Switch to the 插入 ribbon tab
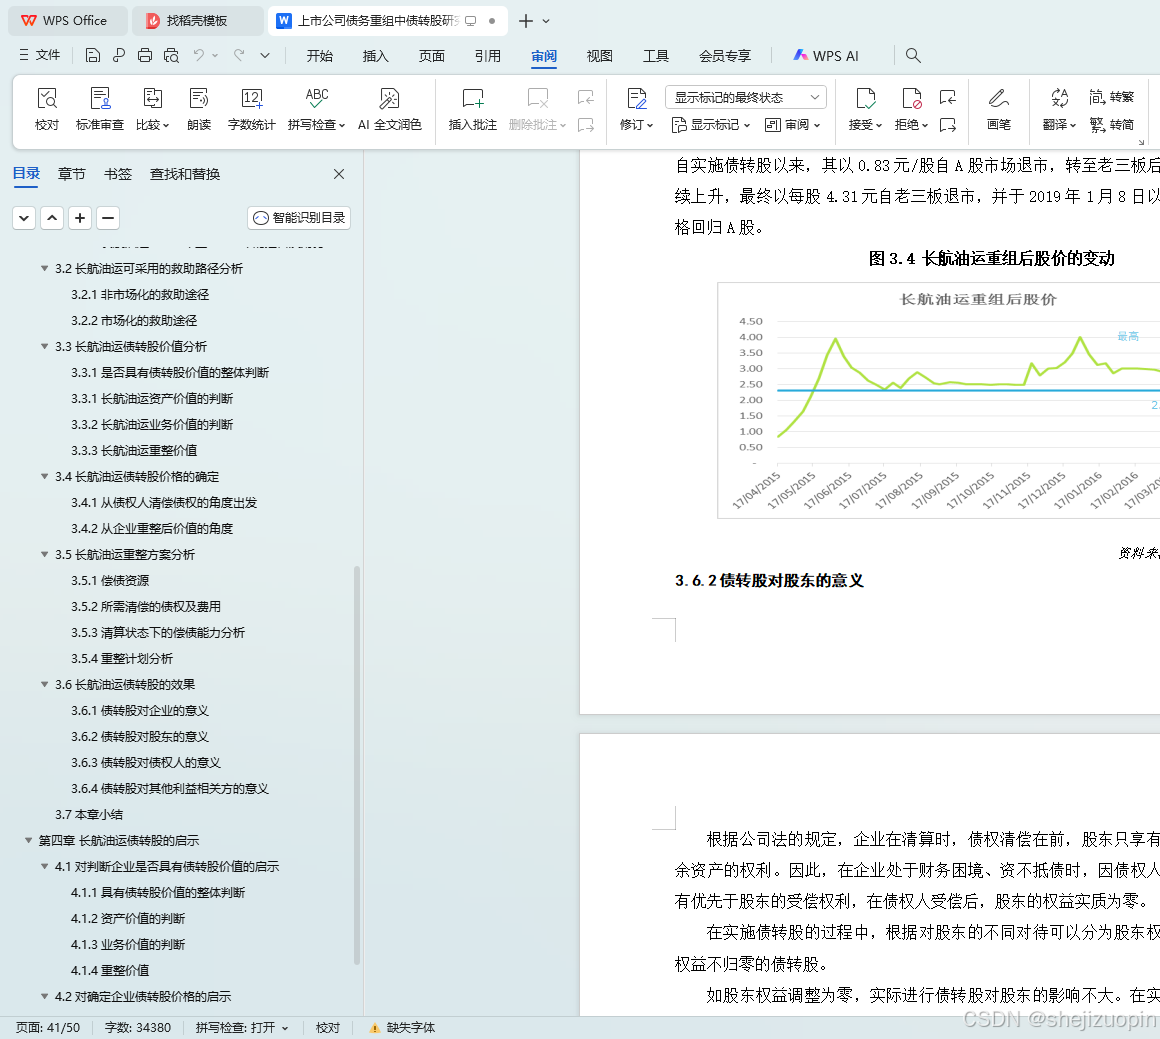This screenshot has width=1160, height=1039. point(375,56)
